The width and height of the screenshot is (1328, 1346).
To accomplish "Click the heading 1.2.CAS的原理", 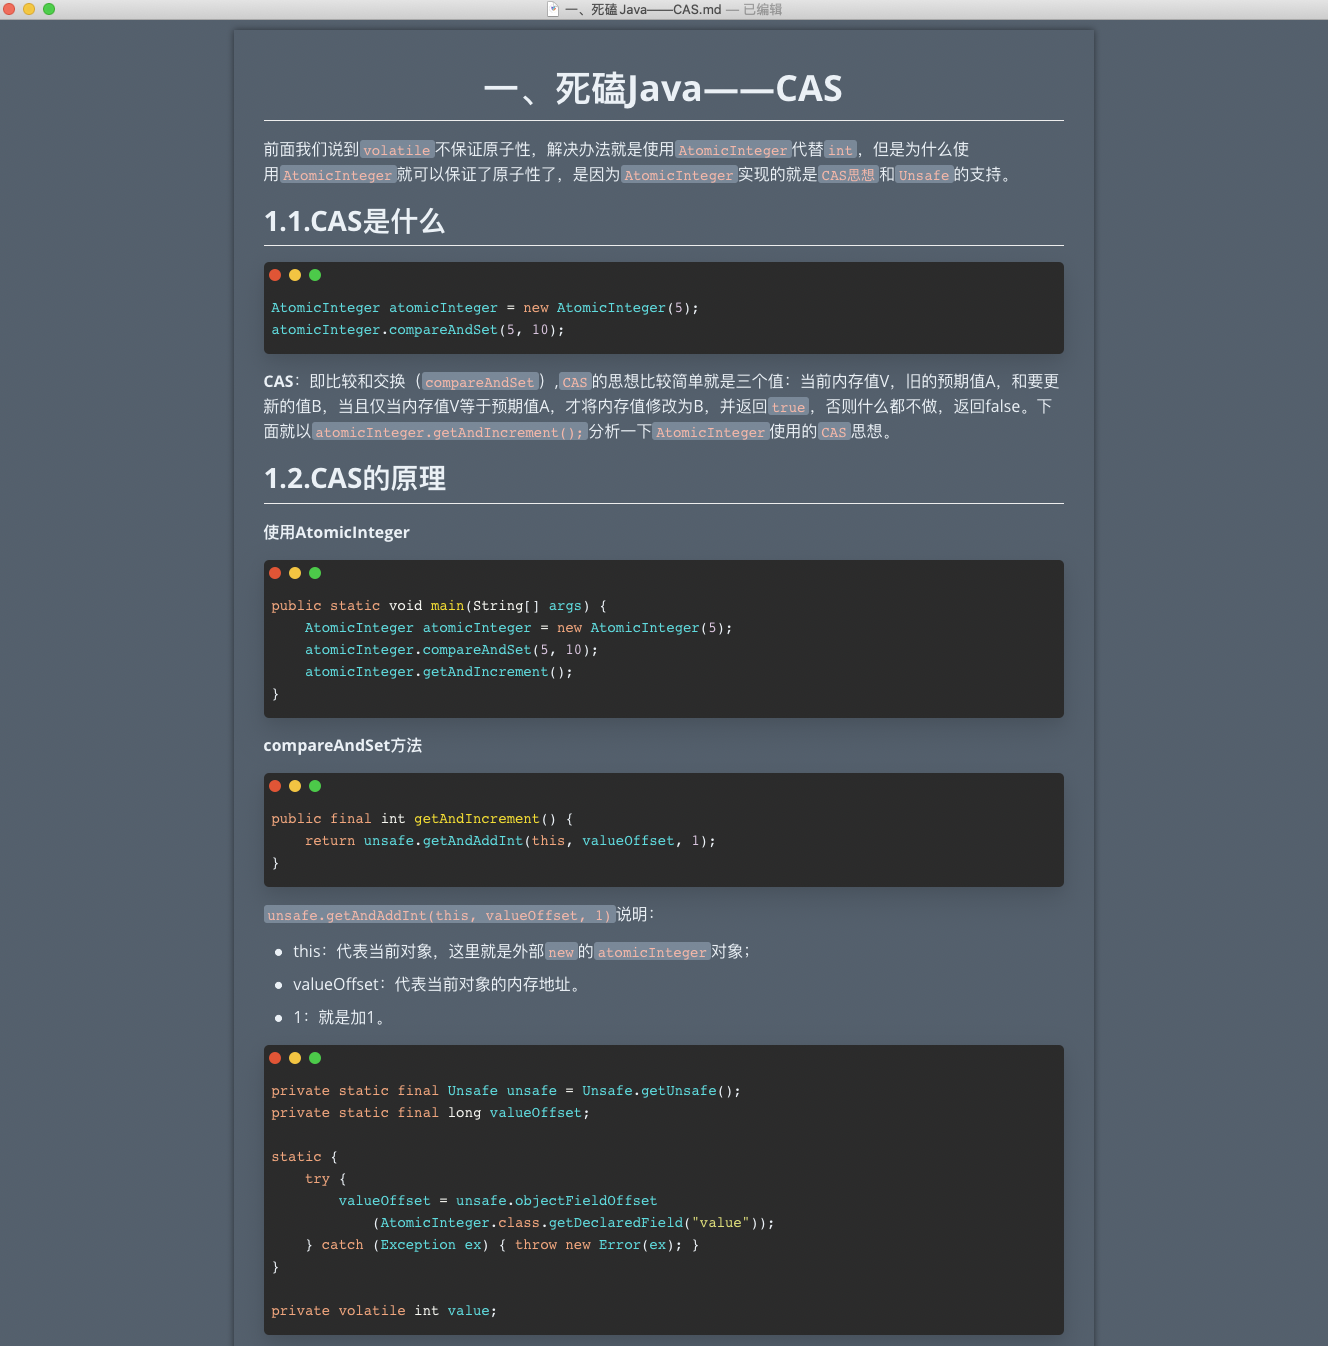I will point(354,478).
